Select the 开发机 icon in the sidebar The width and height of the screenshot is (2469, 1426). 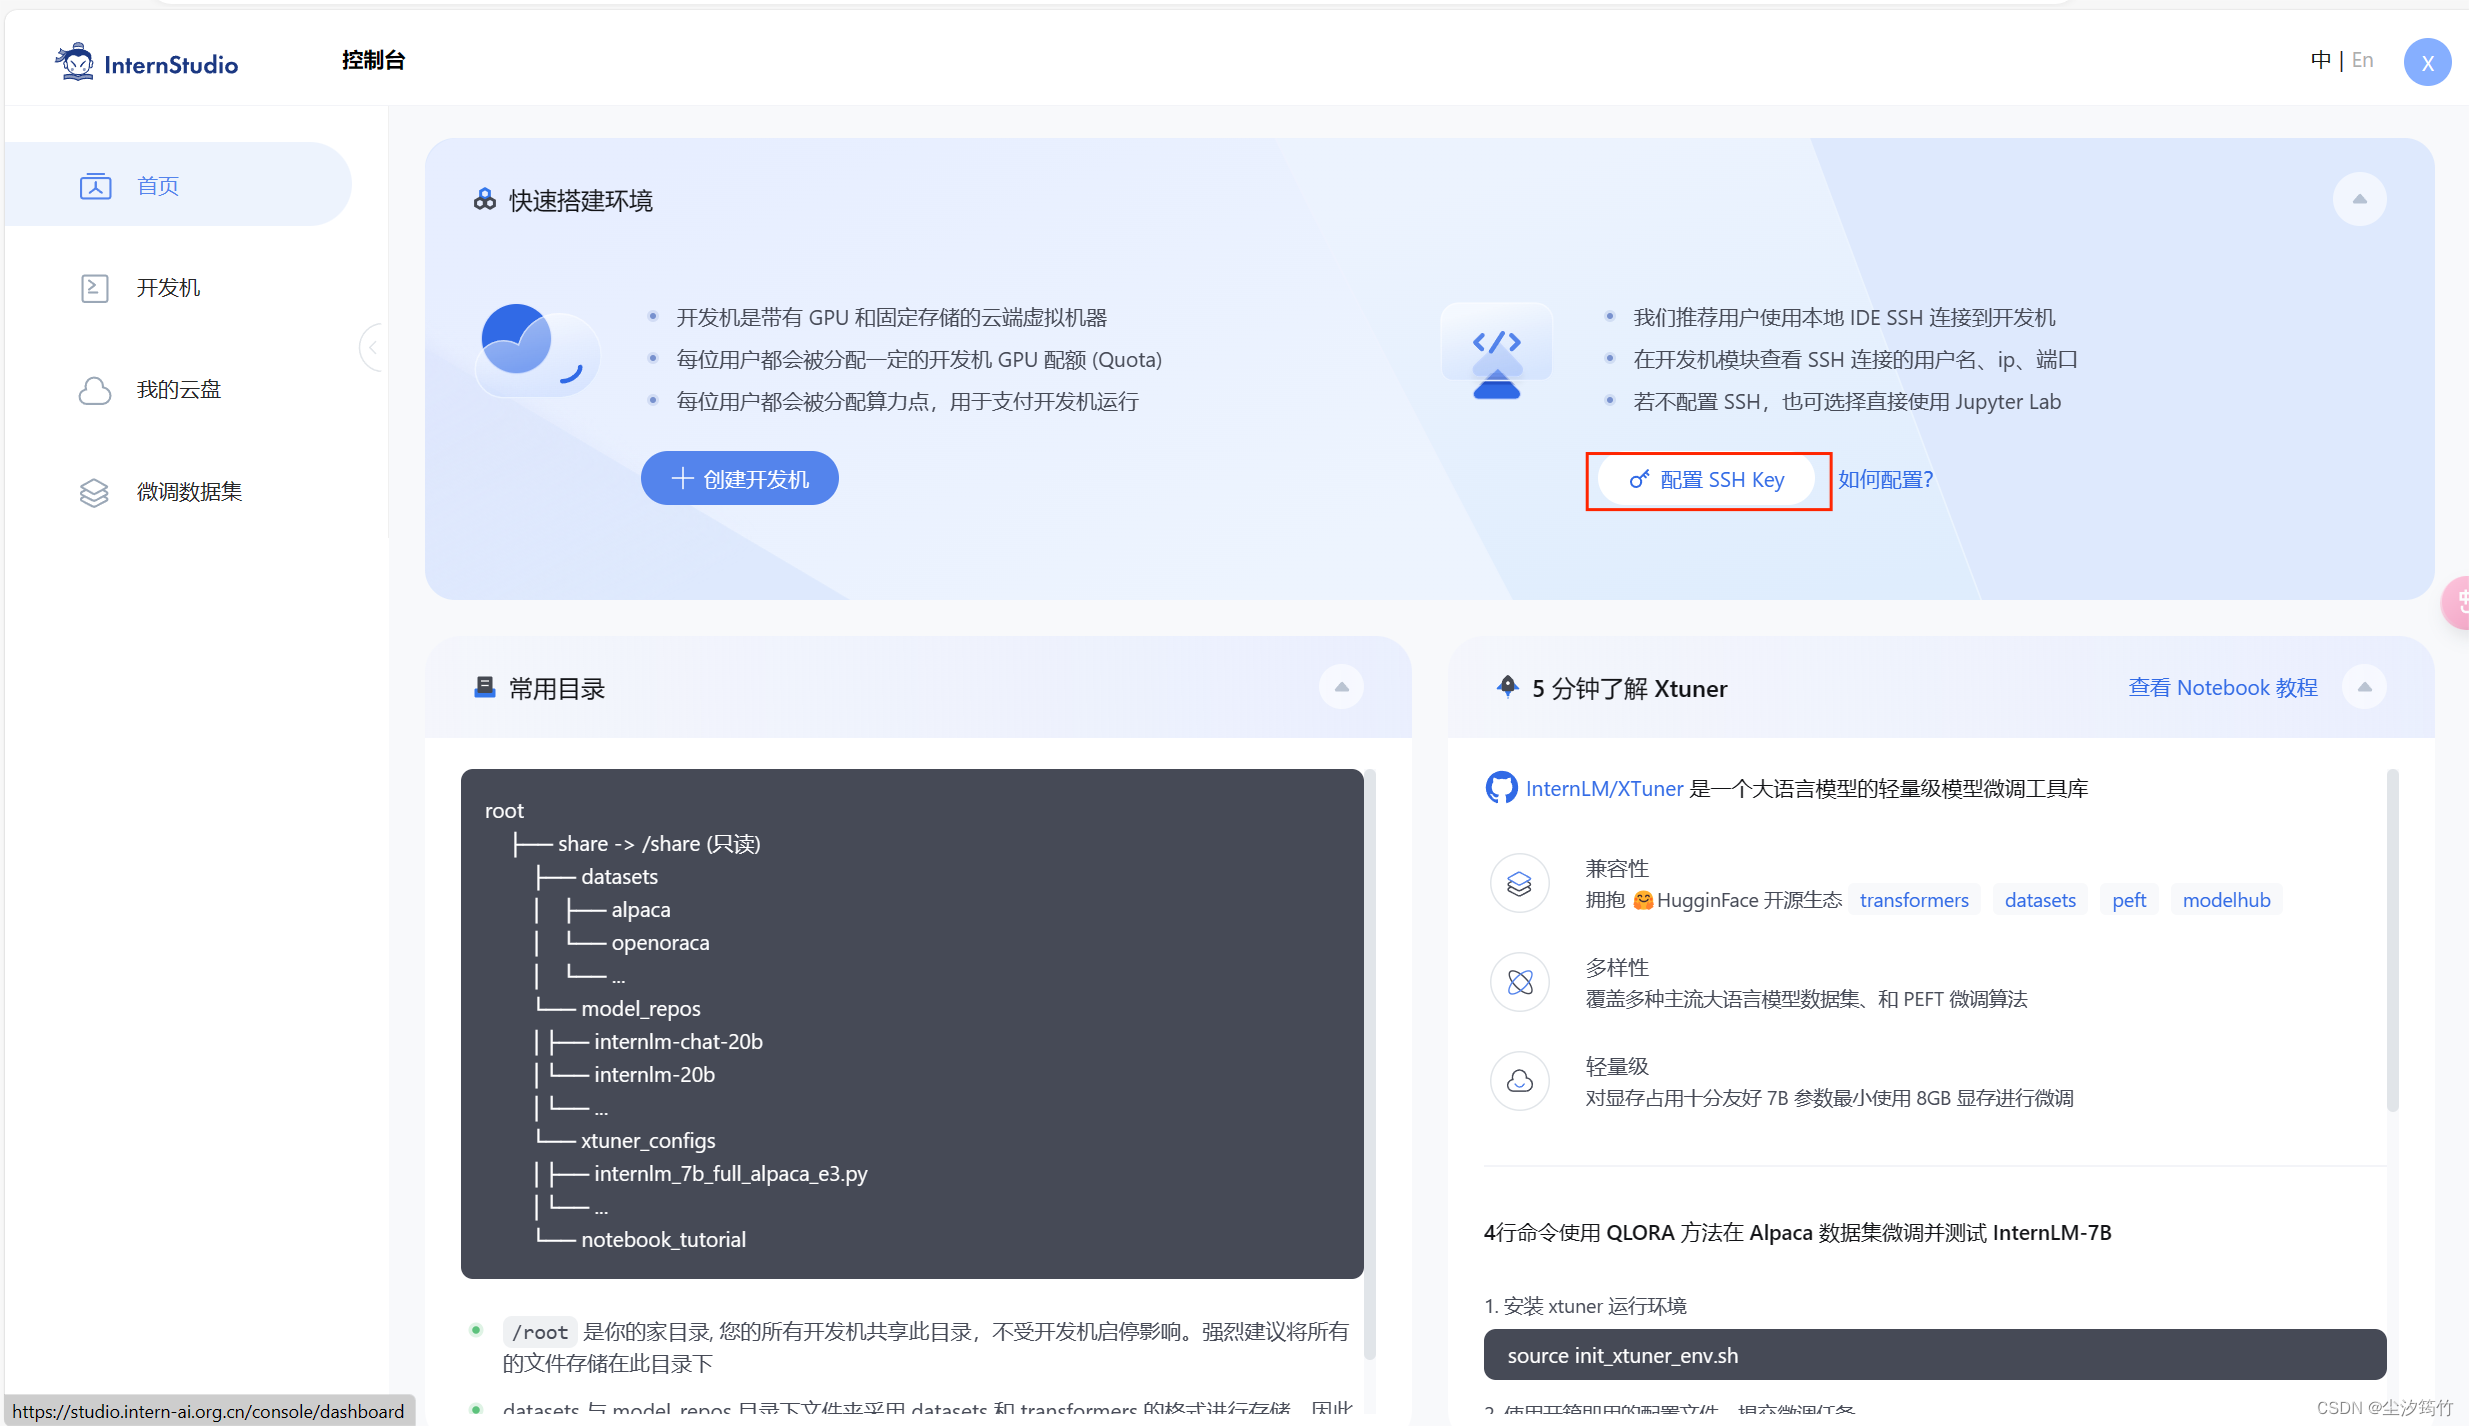click(94, 288)
